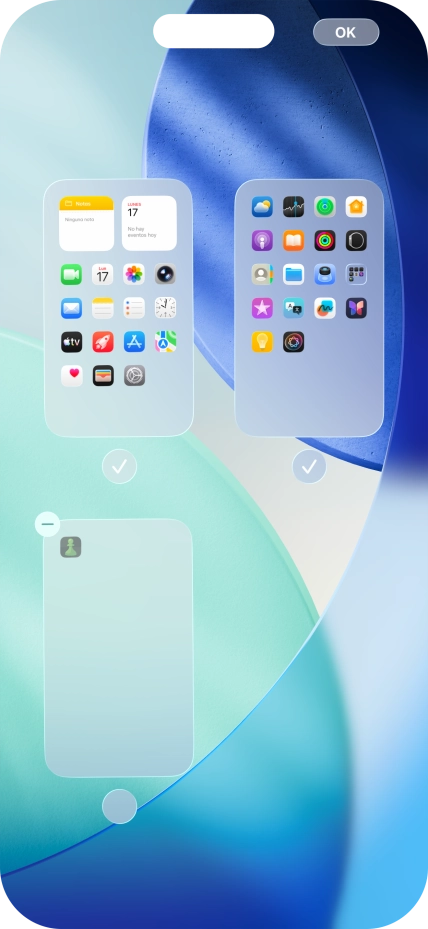Uncheck the first home screen page
The image size is (428, 929).
(119, 467)
